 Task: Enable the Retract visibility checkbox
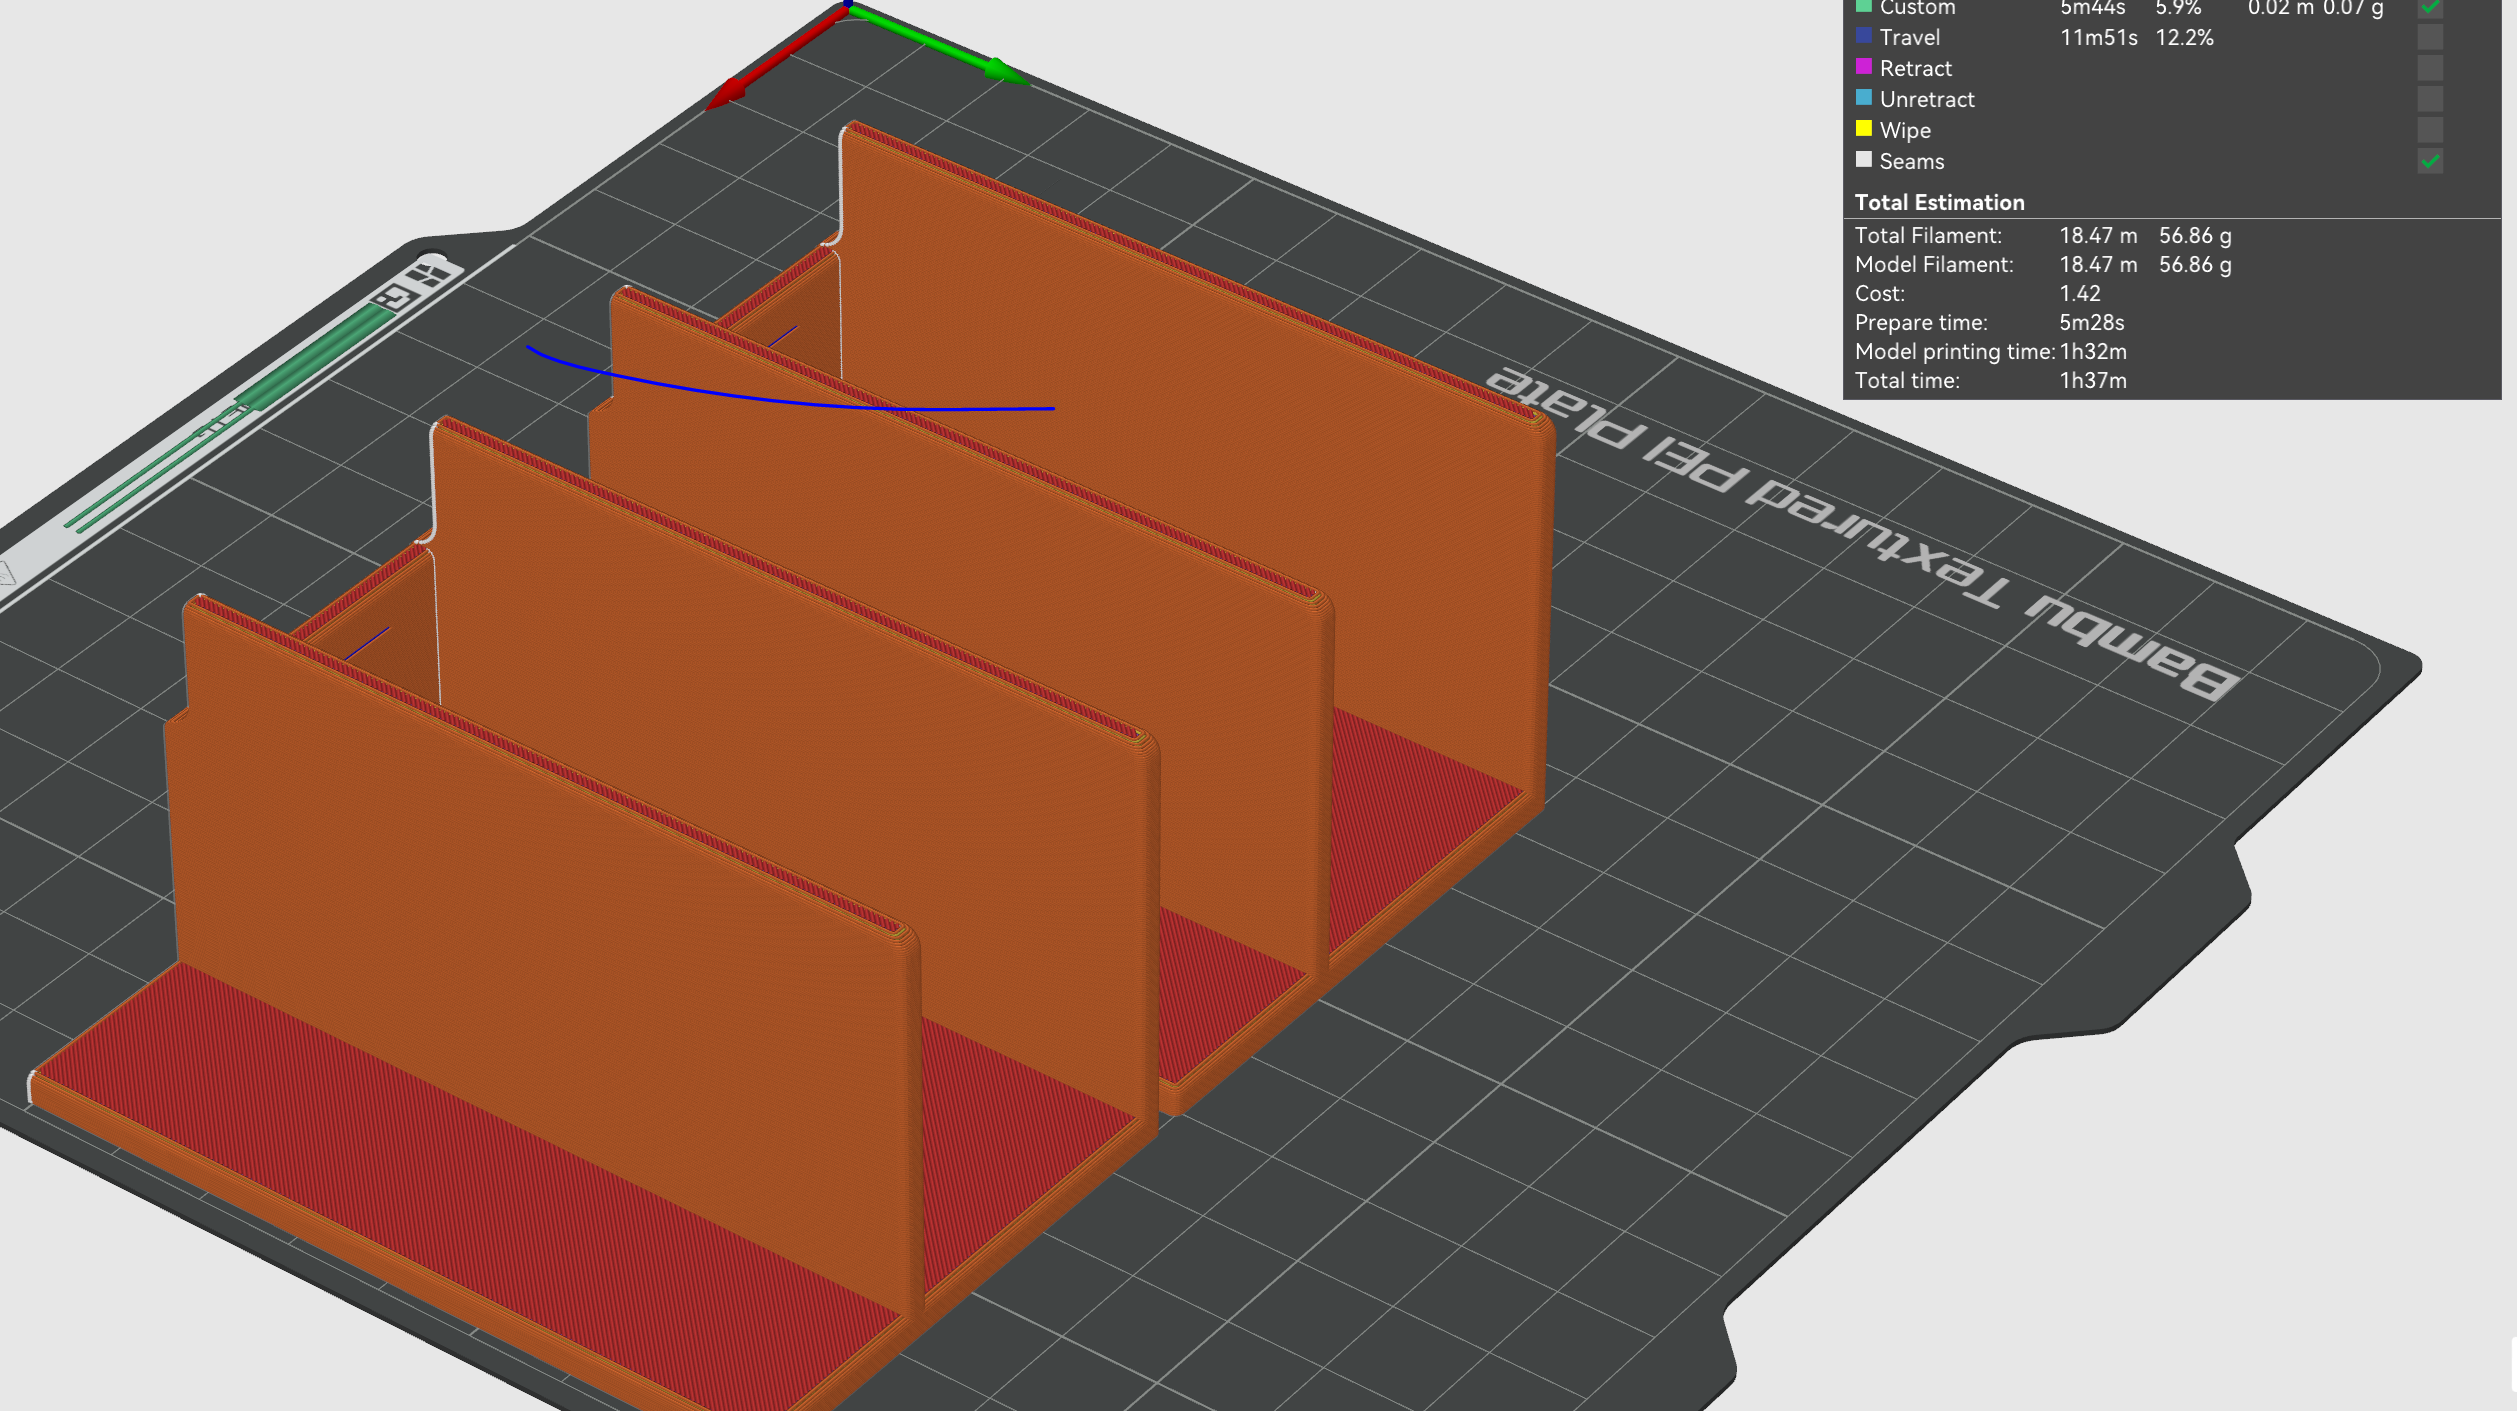[x=2430, y=68]
